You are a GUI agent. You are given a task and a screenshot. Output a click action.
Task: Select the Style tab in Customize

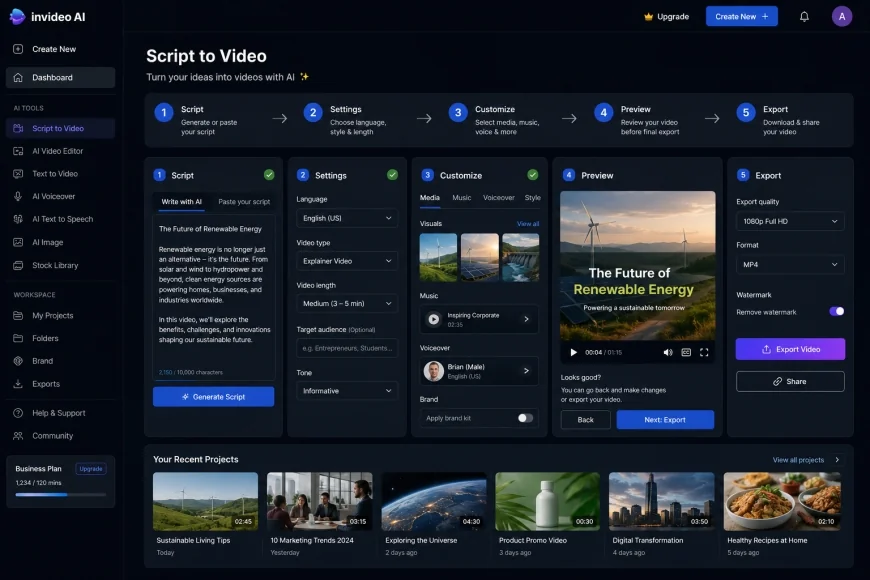point(532,198)
